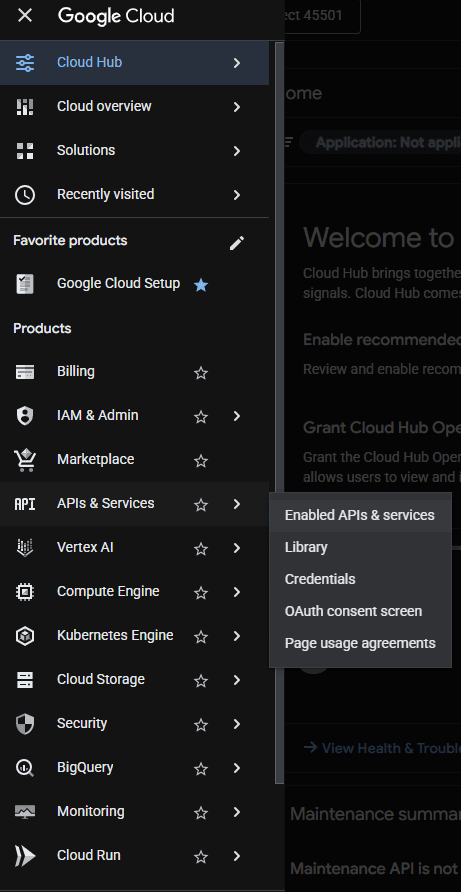Click the BigQuery magnifier icon
This screenshot has width=461, height=892.
[24, 768]
